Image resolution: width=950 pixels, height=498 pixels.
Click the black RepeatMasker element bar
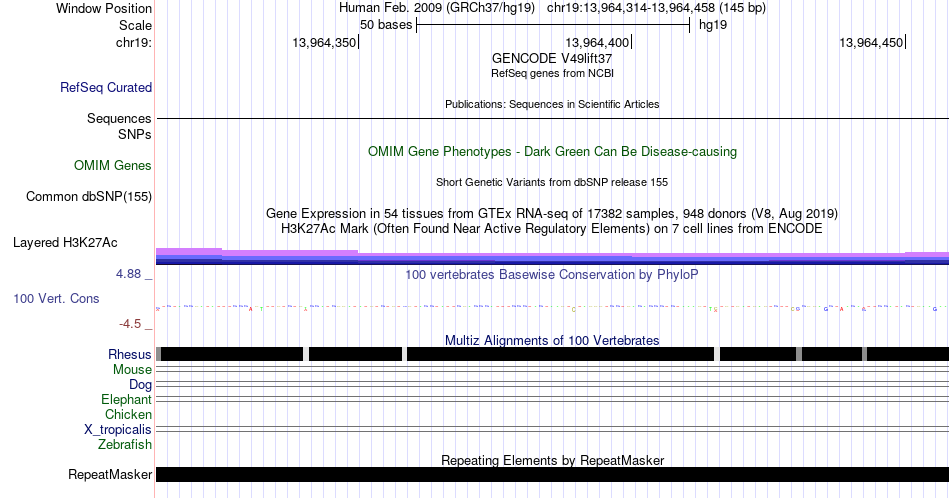point(553,474)
